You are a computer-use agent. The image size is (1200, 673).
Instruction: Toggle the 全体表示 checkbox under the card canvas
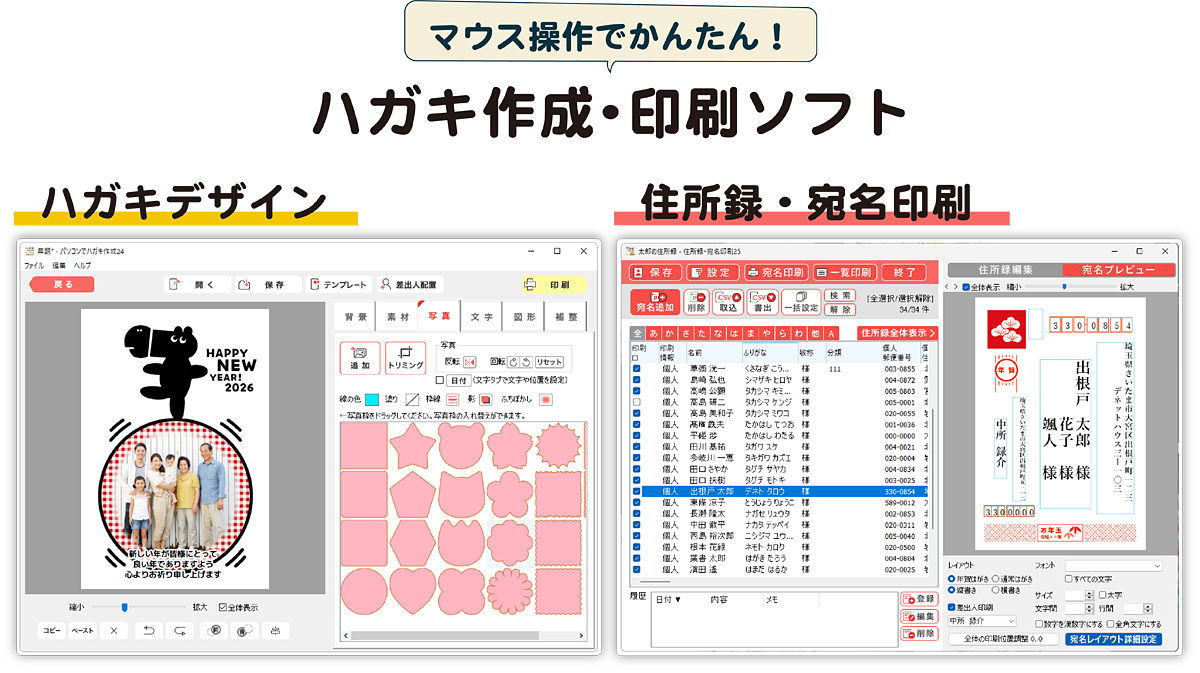coord(222,607)
